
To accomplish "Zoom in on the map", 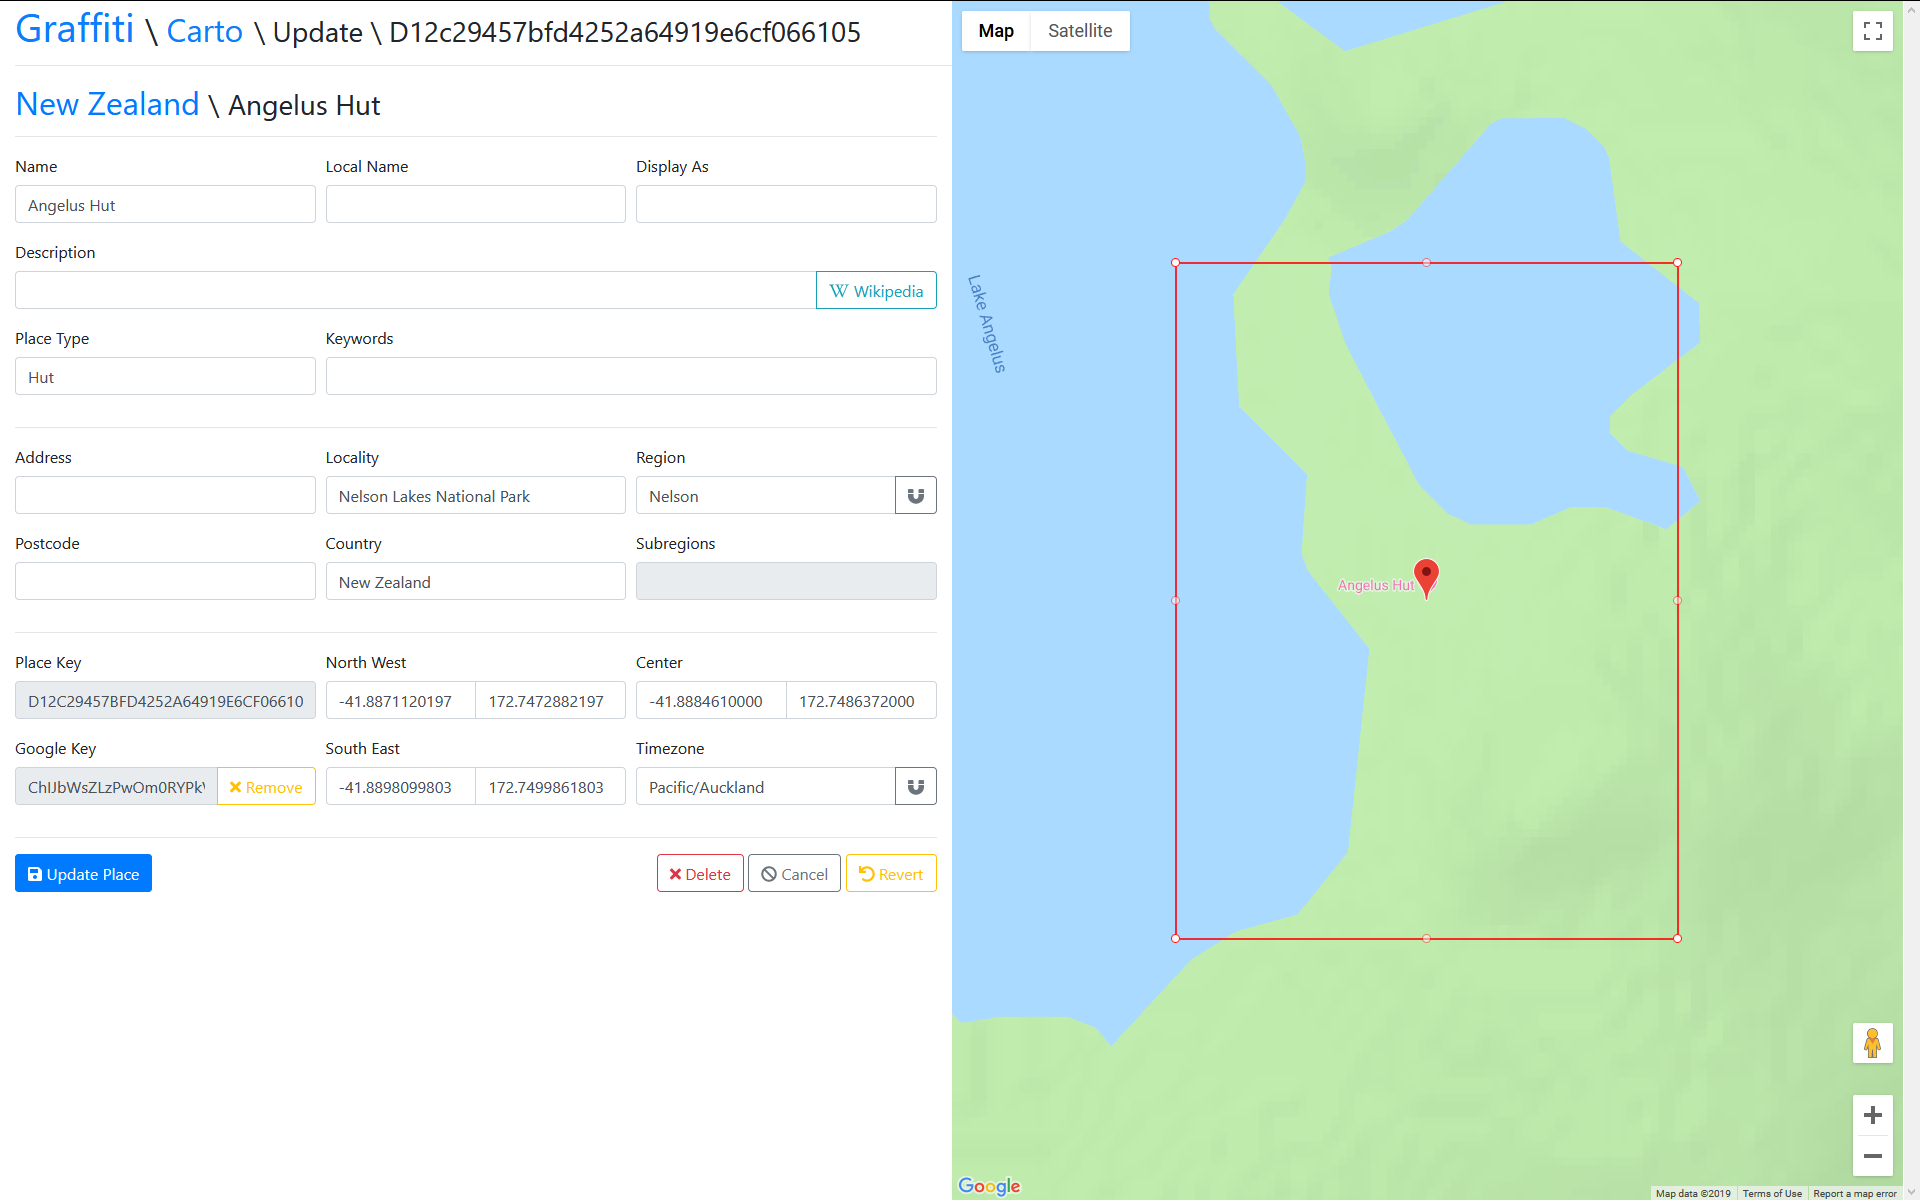I will (1872, 1115).
